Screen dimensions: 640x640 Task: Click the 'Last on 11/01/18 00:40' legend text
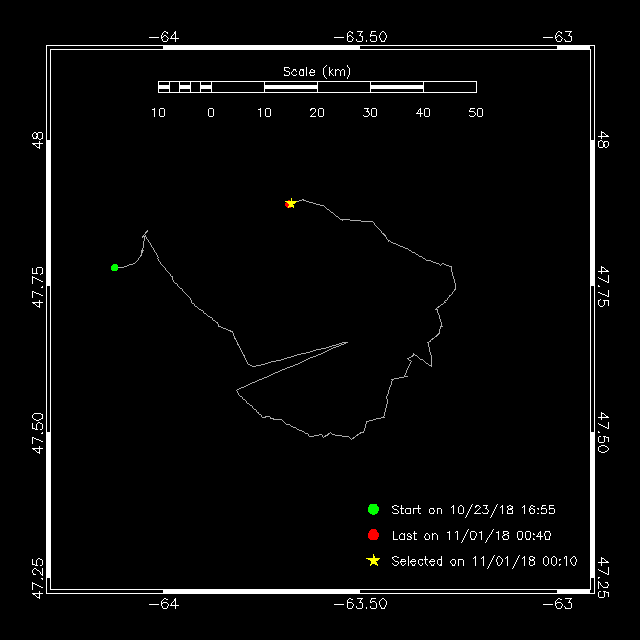coord(471,536)
